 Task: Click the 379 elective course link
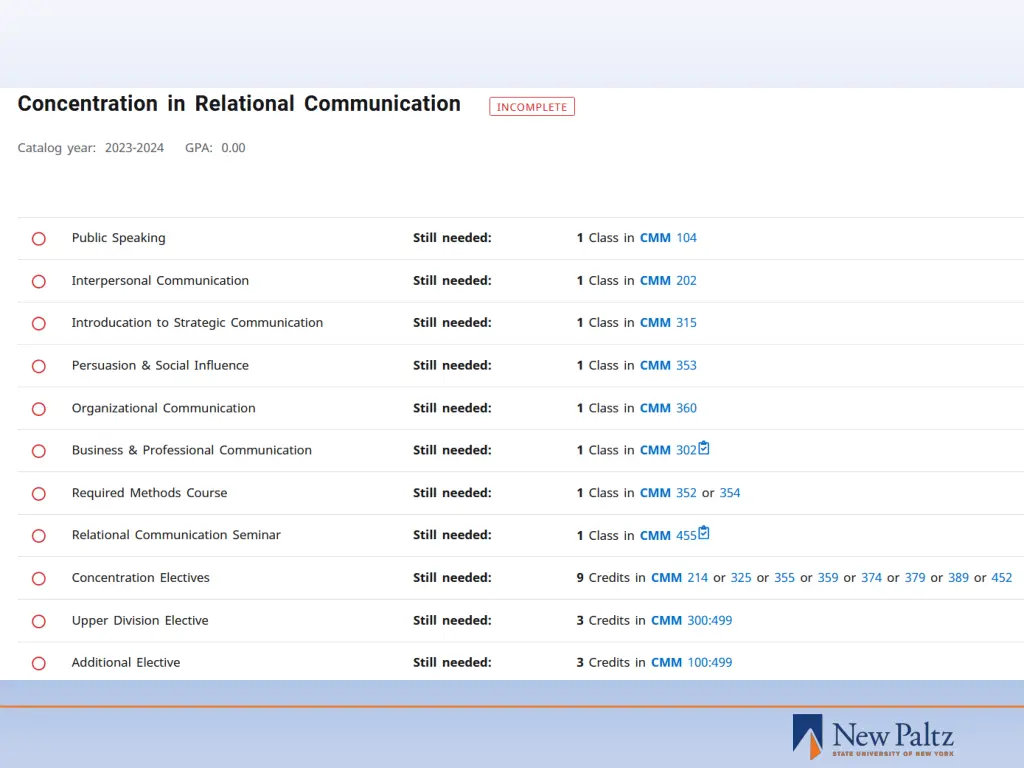[915, 578]
